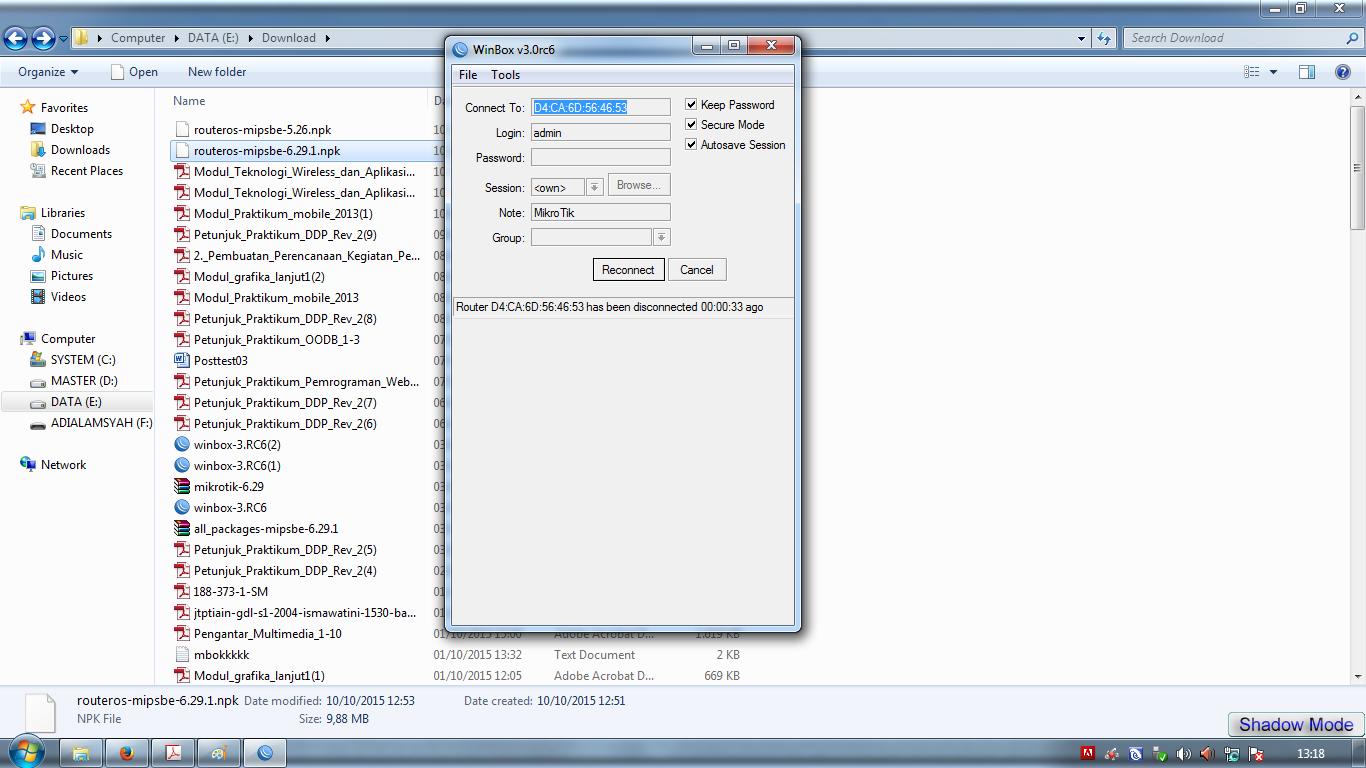
Task: Select Documents library in navigation pane
Action: [81, 234]
